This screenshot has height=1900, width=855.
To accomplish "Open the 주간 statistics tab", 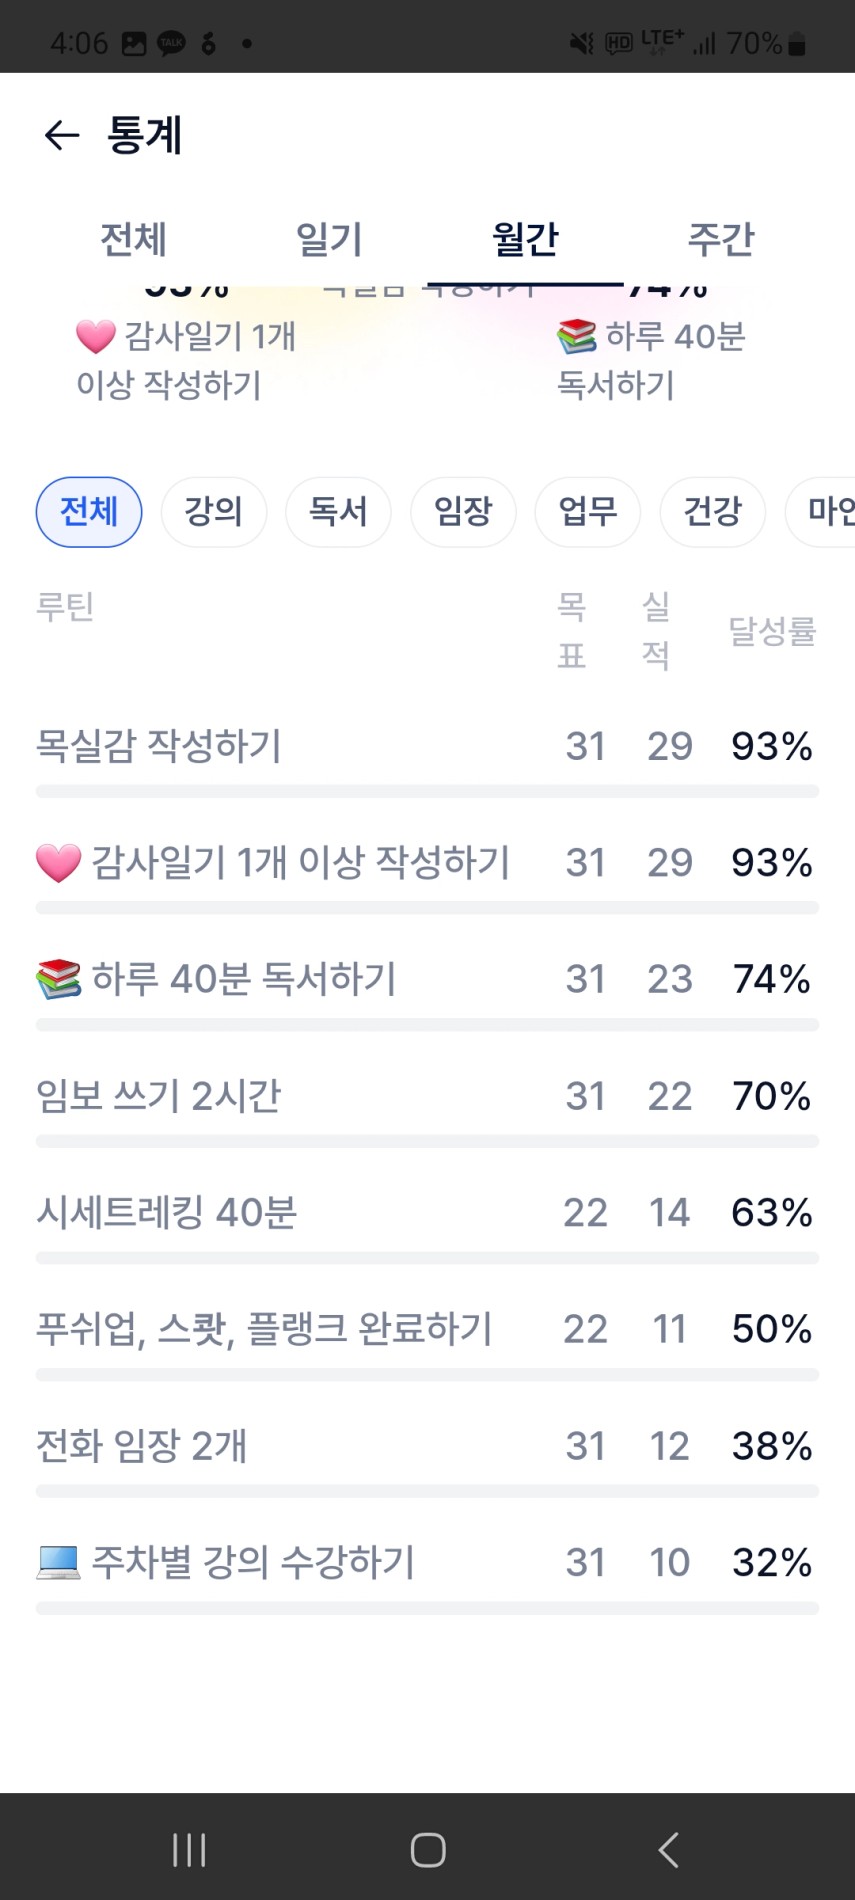I will coord(720,240).
